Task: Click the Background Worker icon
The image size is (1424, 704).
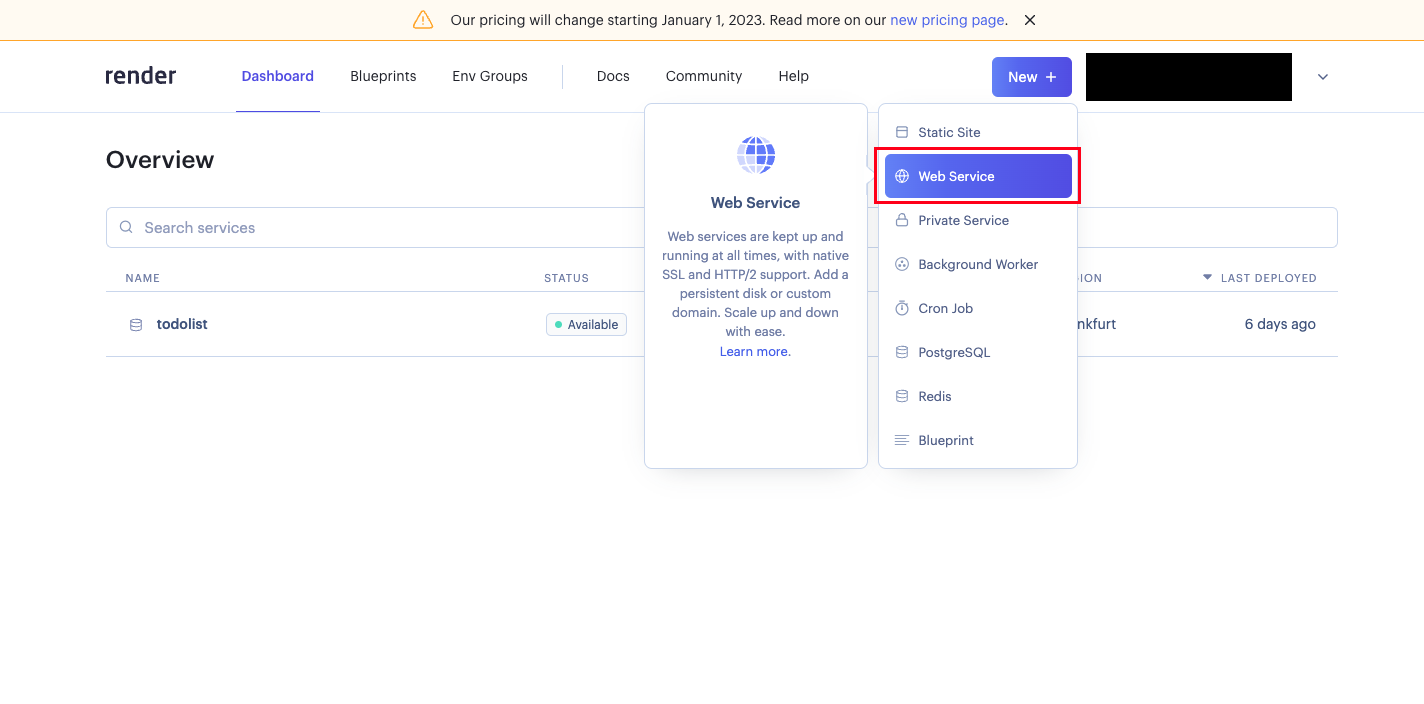Action: pos(903,264)
